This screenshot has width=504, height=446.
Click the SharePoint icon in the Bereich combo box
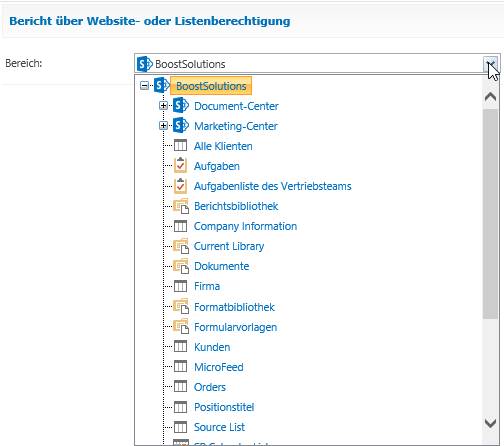click(x=145, y=64)
